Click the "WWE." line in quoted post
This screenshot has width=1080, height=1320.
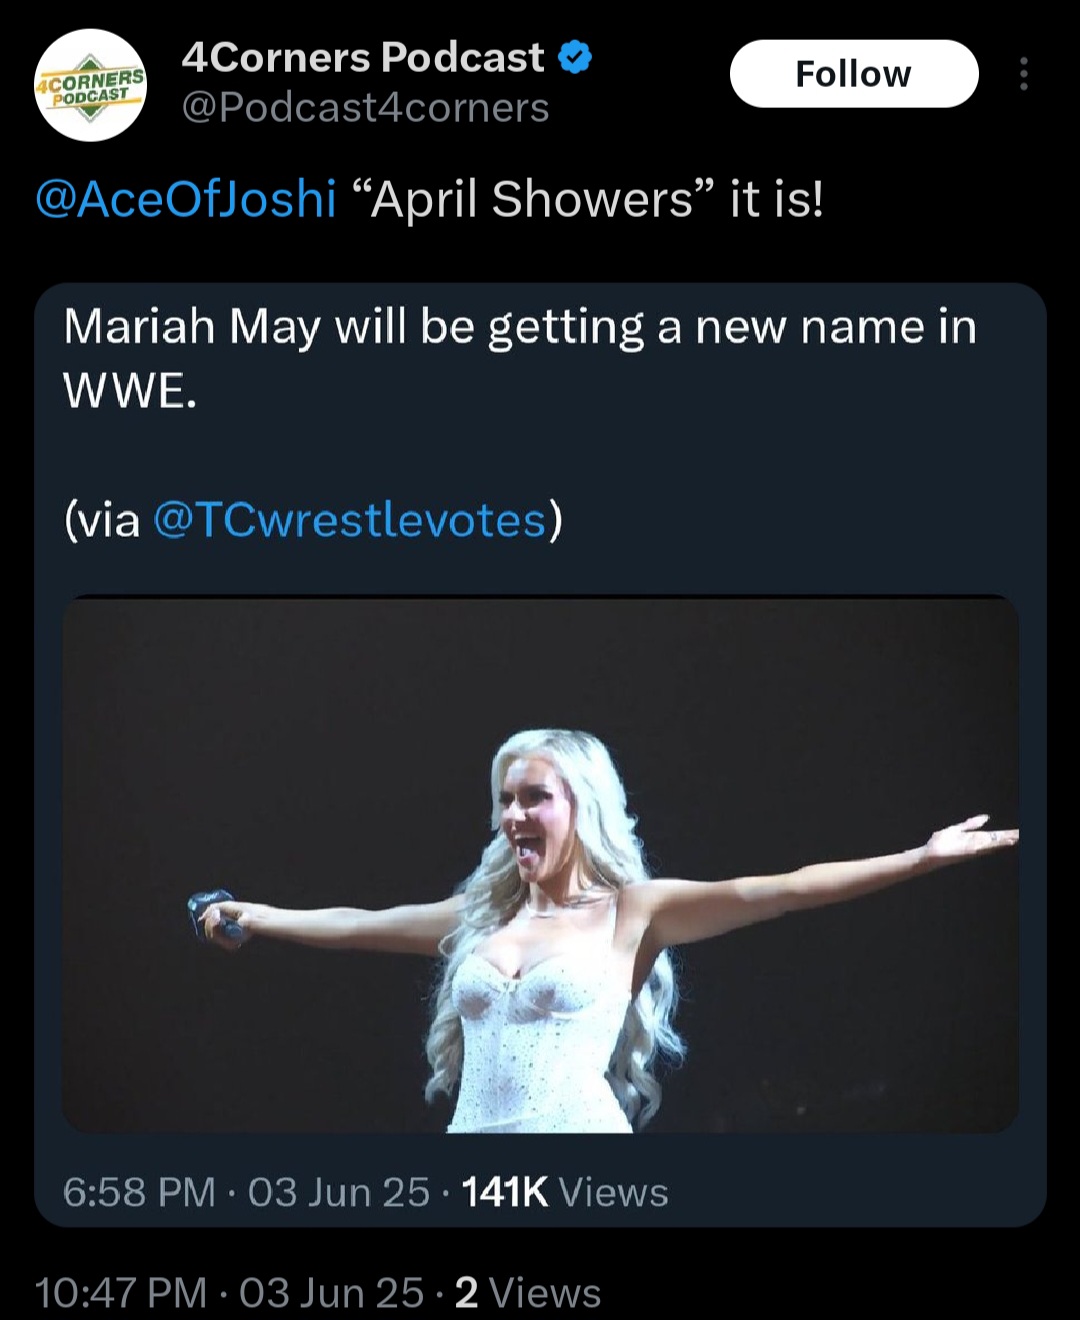(130, 390)
